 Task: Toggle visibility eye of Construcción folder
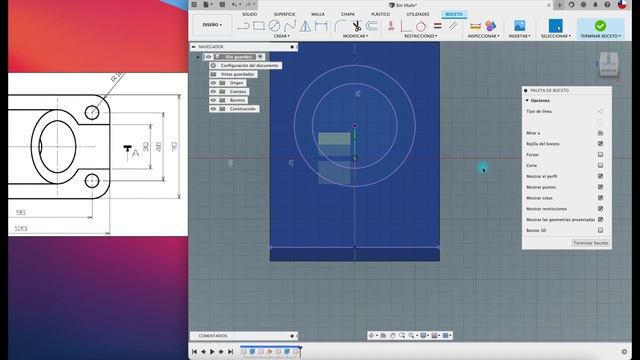213,109
